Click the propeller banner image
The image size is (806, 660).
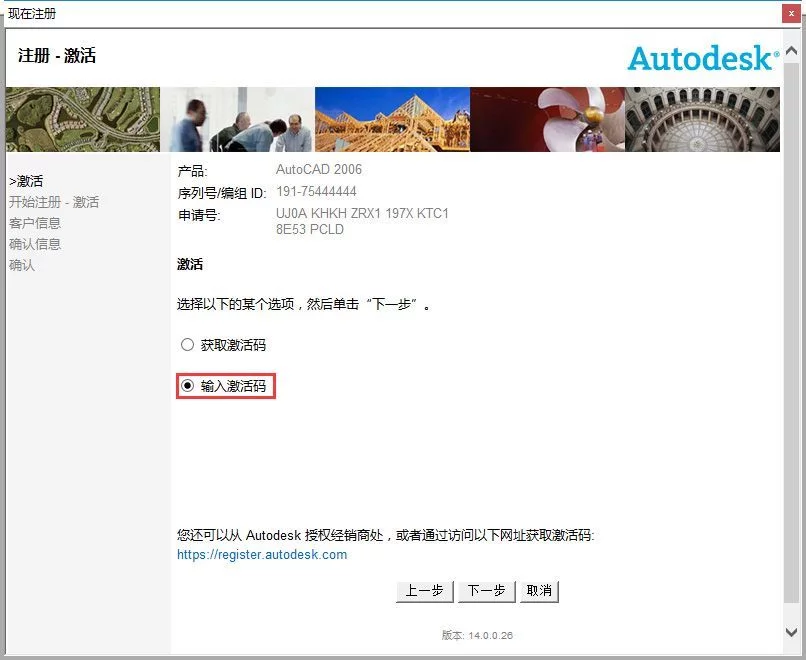pos(548,119)
